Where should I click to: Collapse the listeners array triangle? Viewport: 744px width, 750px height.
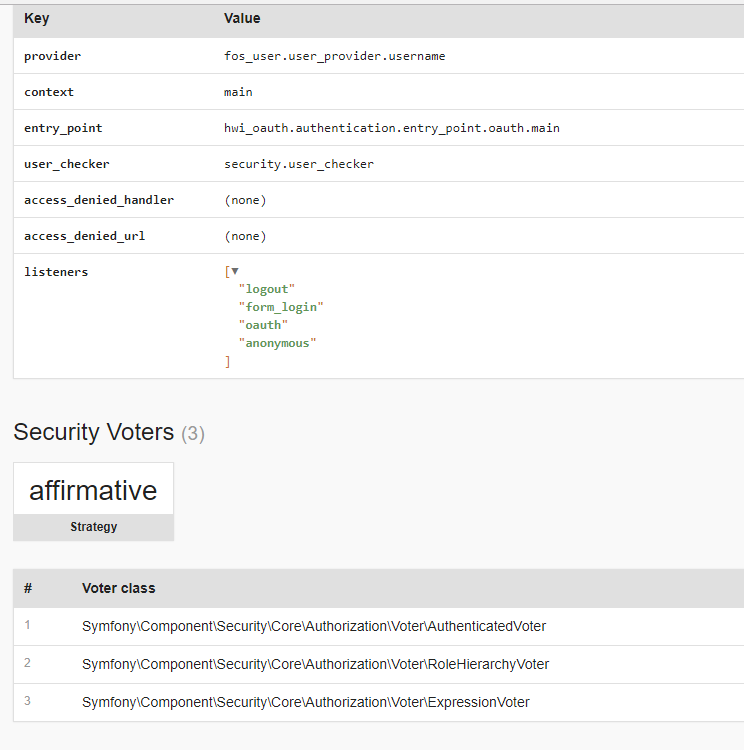pos(235,271)
